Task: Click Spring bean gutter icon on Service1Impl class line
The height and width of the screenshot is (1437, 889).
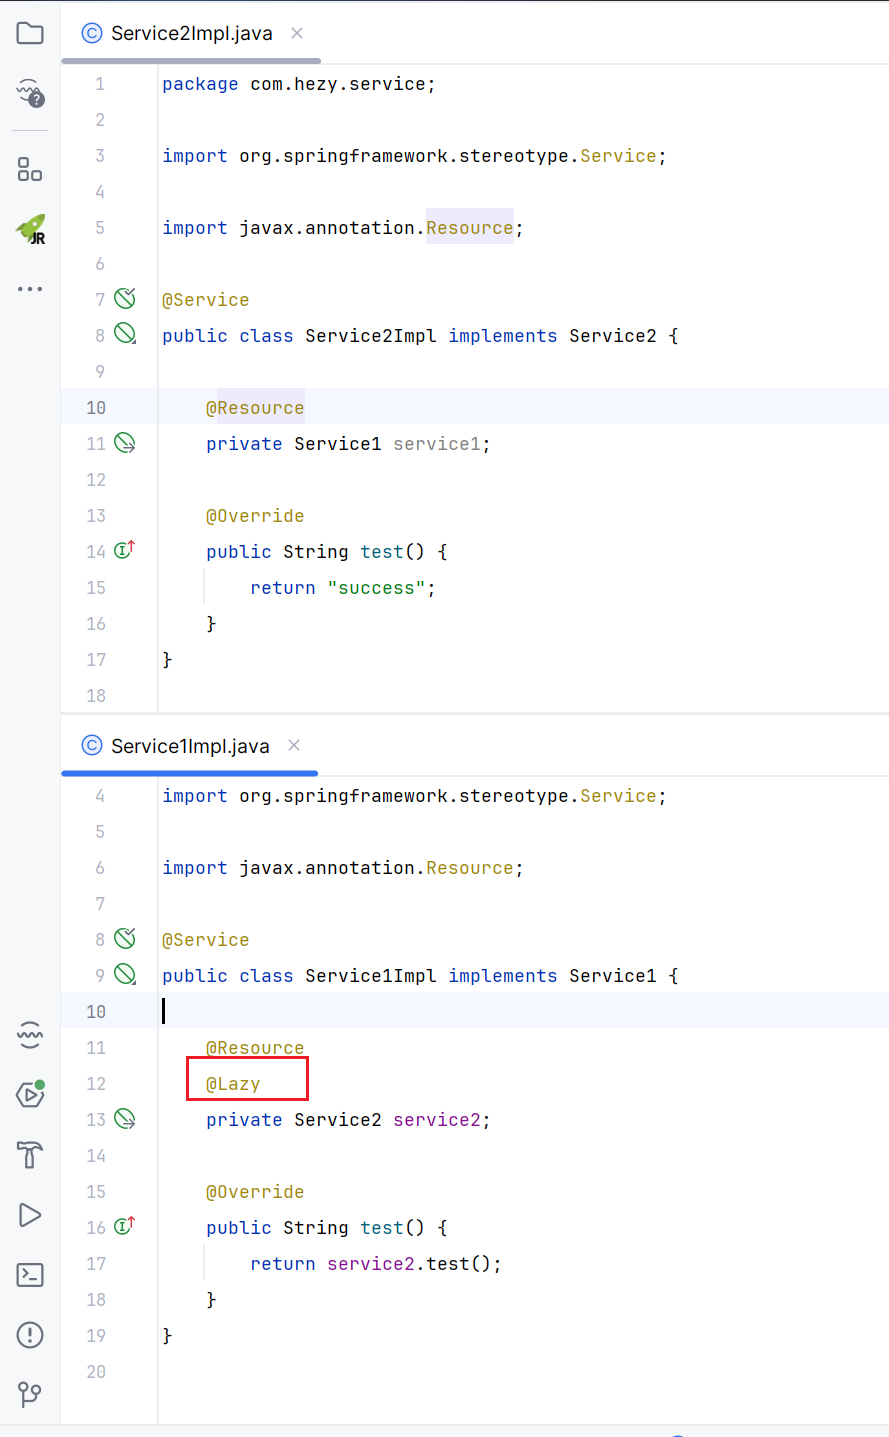Action: (x=125, y=974)
